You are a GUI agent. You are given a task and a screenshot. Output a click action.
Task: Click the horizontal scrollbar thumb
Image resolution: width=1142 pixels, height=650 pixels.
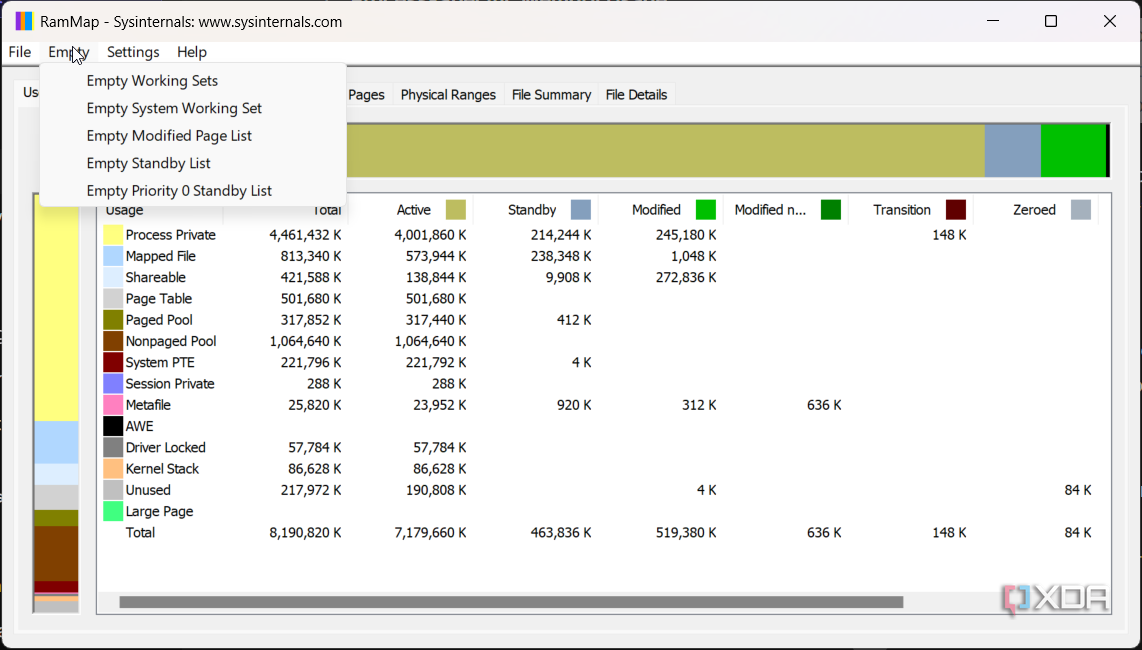[x=511, y=602]
